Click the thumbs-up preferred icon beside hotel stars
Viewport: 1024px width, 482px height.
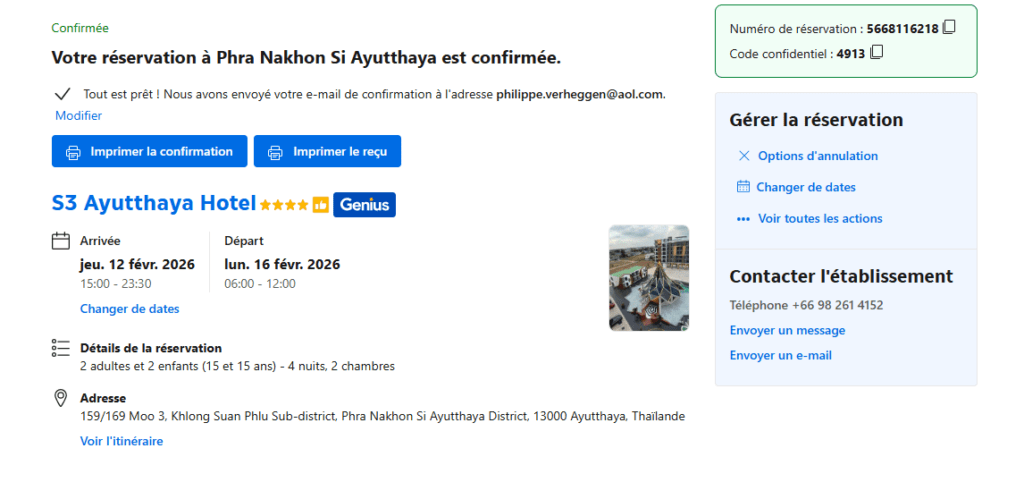click(x=320, y=205)
